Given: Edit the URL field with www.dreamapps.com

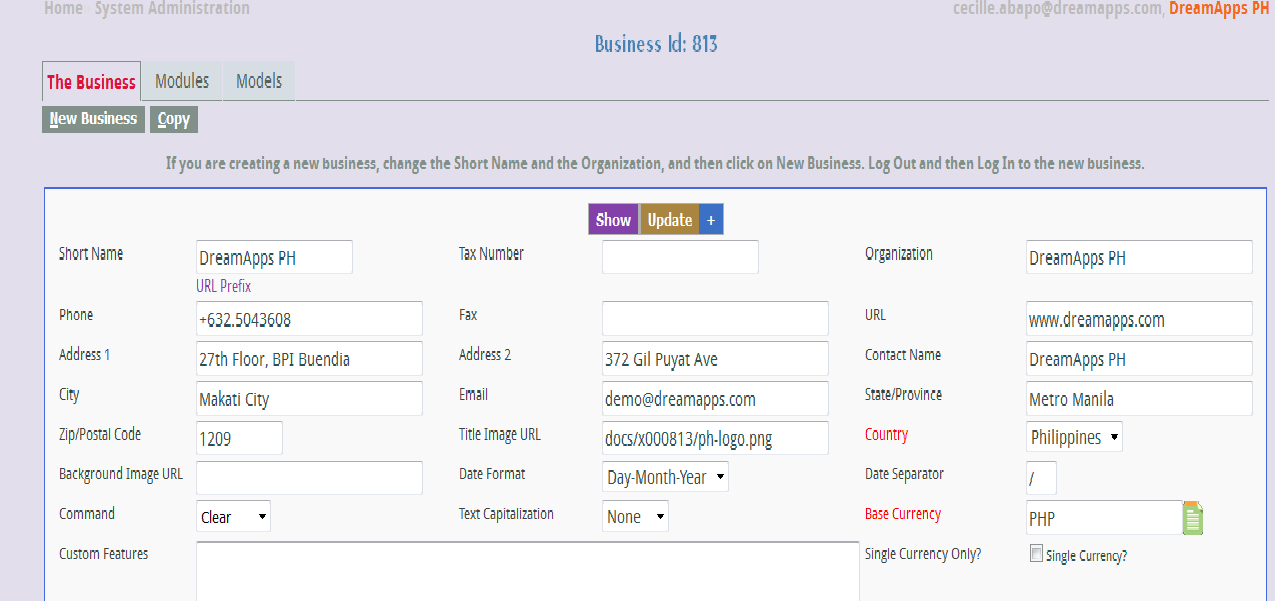Looking at the screenshot, I should [x=1140, y=319].
